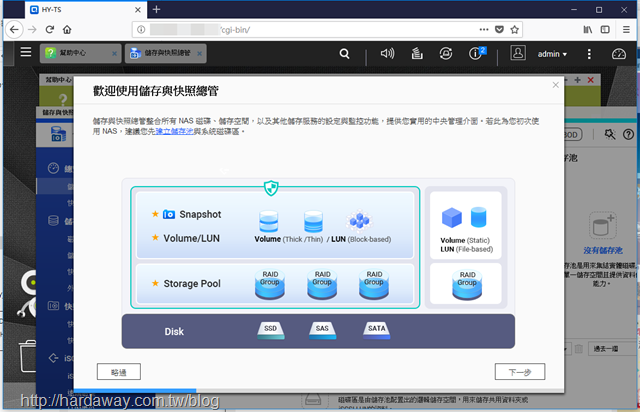Click the Disk label in diagram
Viewport: 640px width, 412px height.
click(x=174, y=332)
